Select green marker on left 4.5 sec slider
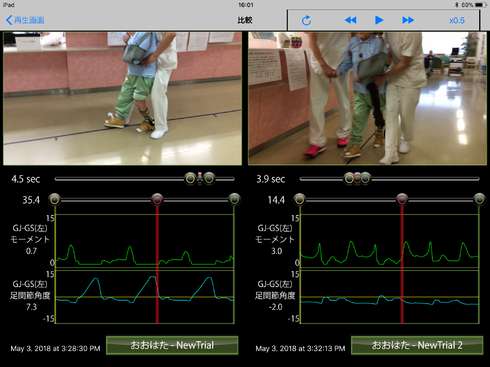 tap(209, 179)
